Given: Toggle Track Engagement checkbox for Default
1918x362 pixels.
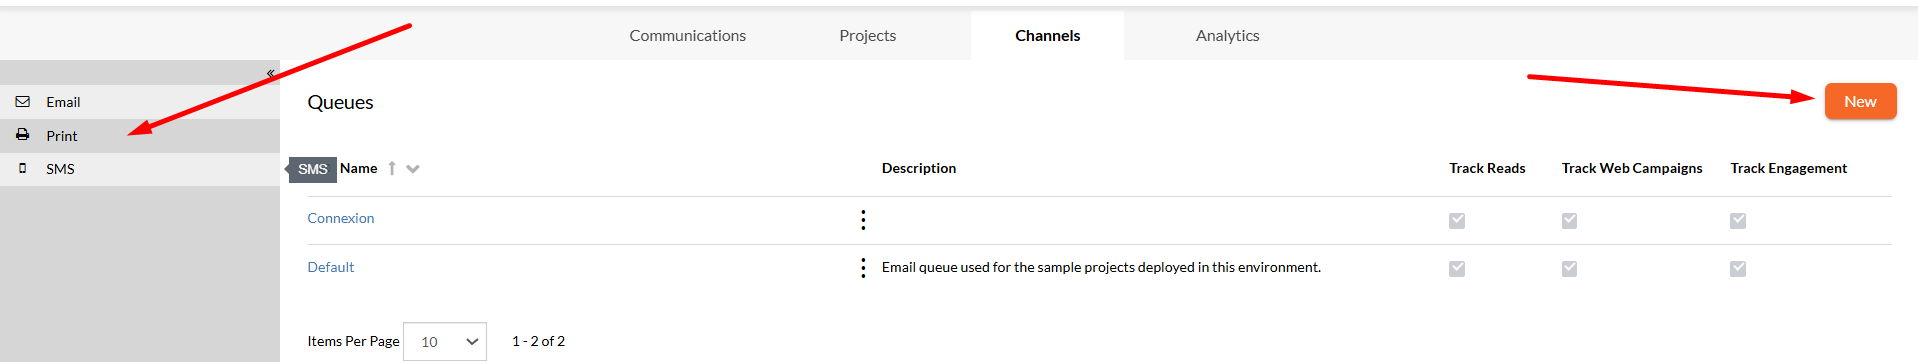Looking at the screenshot, I should pyautogui.click(x=1738, y=269).
